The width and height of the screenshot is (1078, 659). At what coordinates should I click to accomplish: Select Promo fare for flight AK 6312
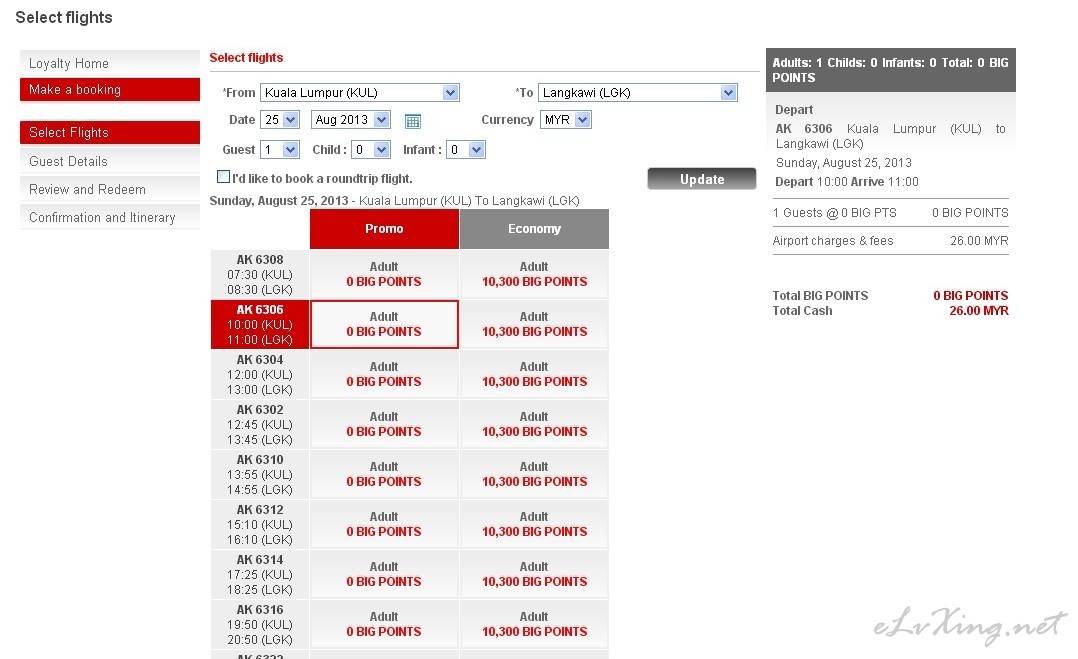point(384,524)
